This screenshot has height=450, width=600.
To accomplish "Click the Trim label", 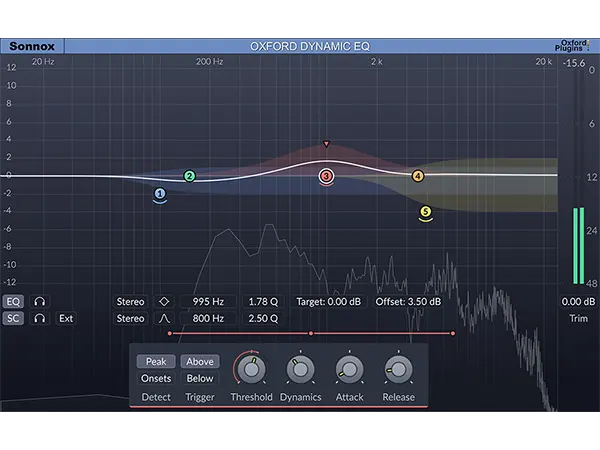I will (x=578, y=318).
